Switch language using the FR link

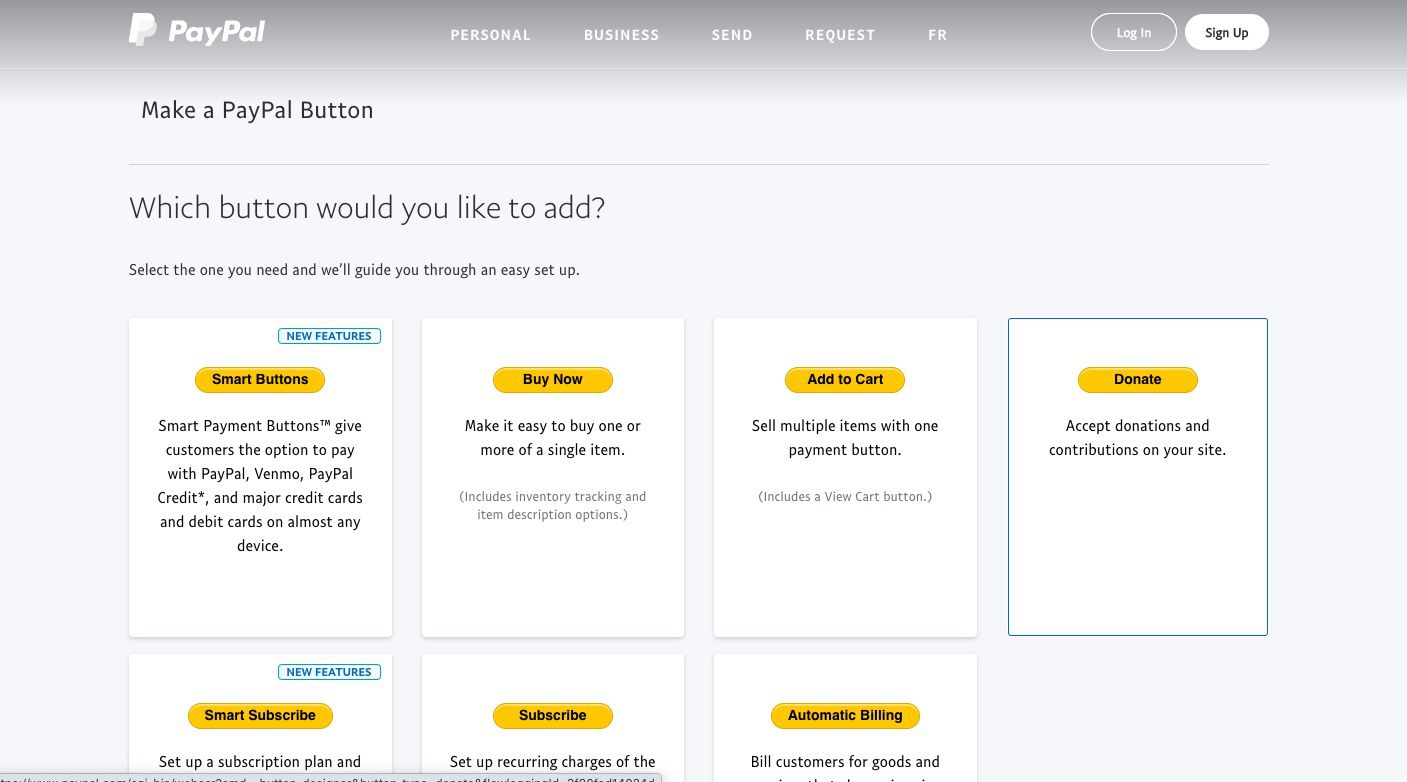click(937, 35)
